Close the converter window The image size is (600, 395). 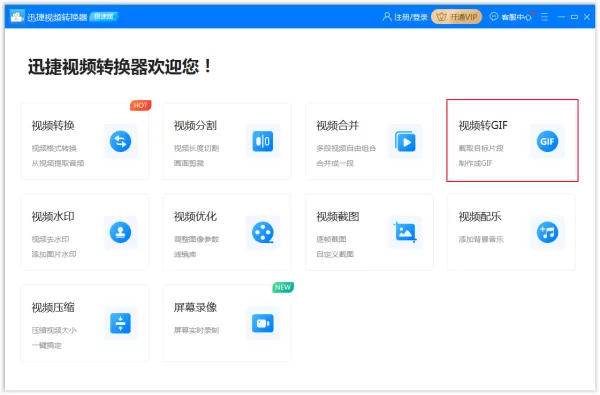pyautogui.click(x=587, y=17)
